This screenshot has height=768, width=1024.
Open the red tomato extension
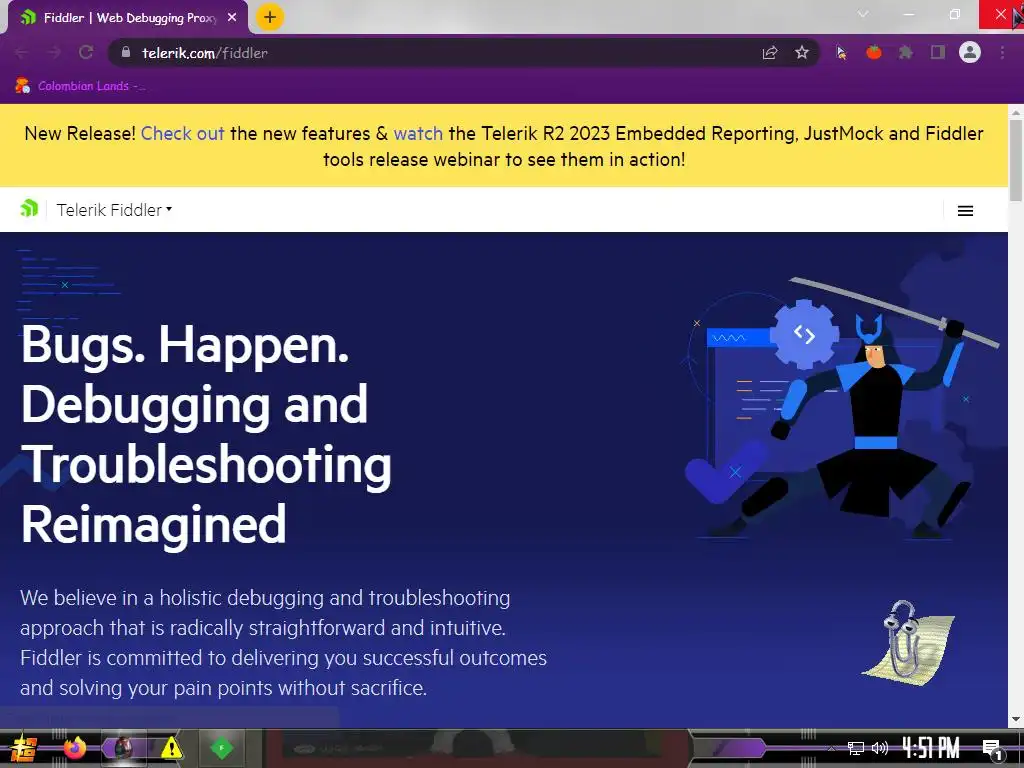point(874,52)
